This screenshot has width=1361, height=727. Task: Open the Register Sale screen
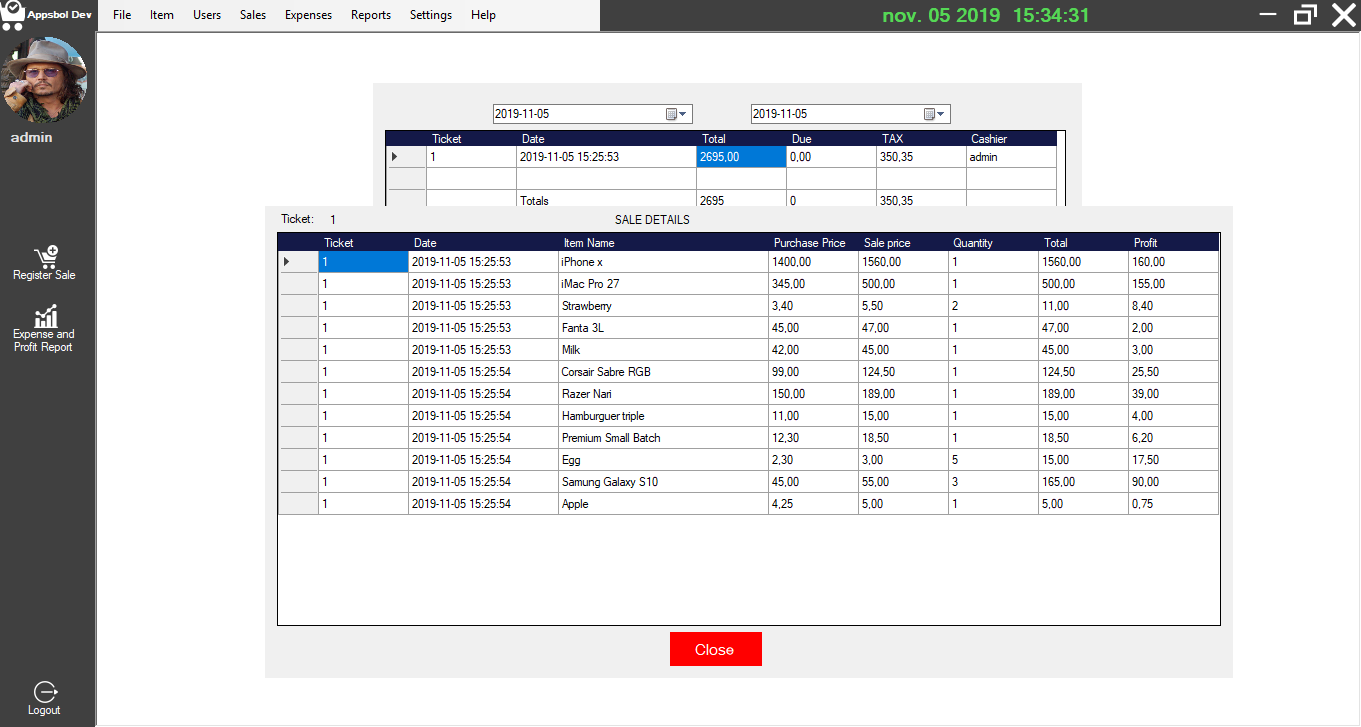coord(44,262)
